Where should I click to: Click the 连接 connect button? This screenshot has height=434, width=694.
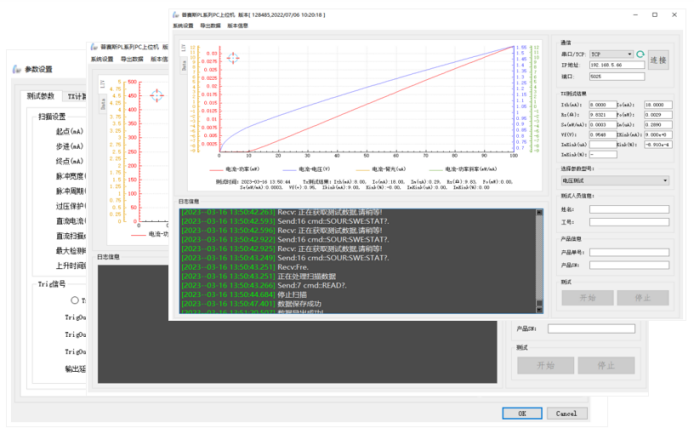[658, 61]
